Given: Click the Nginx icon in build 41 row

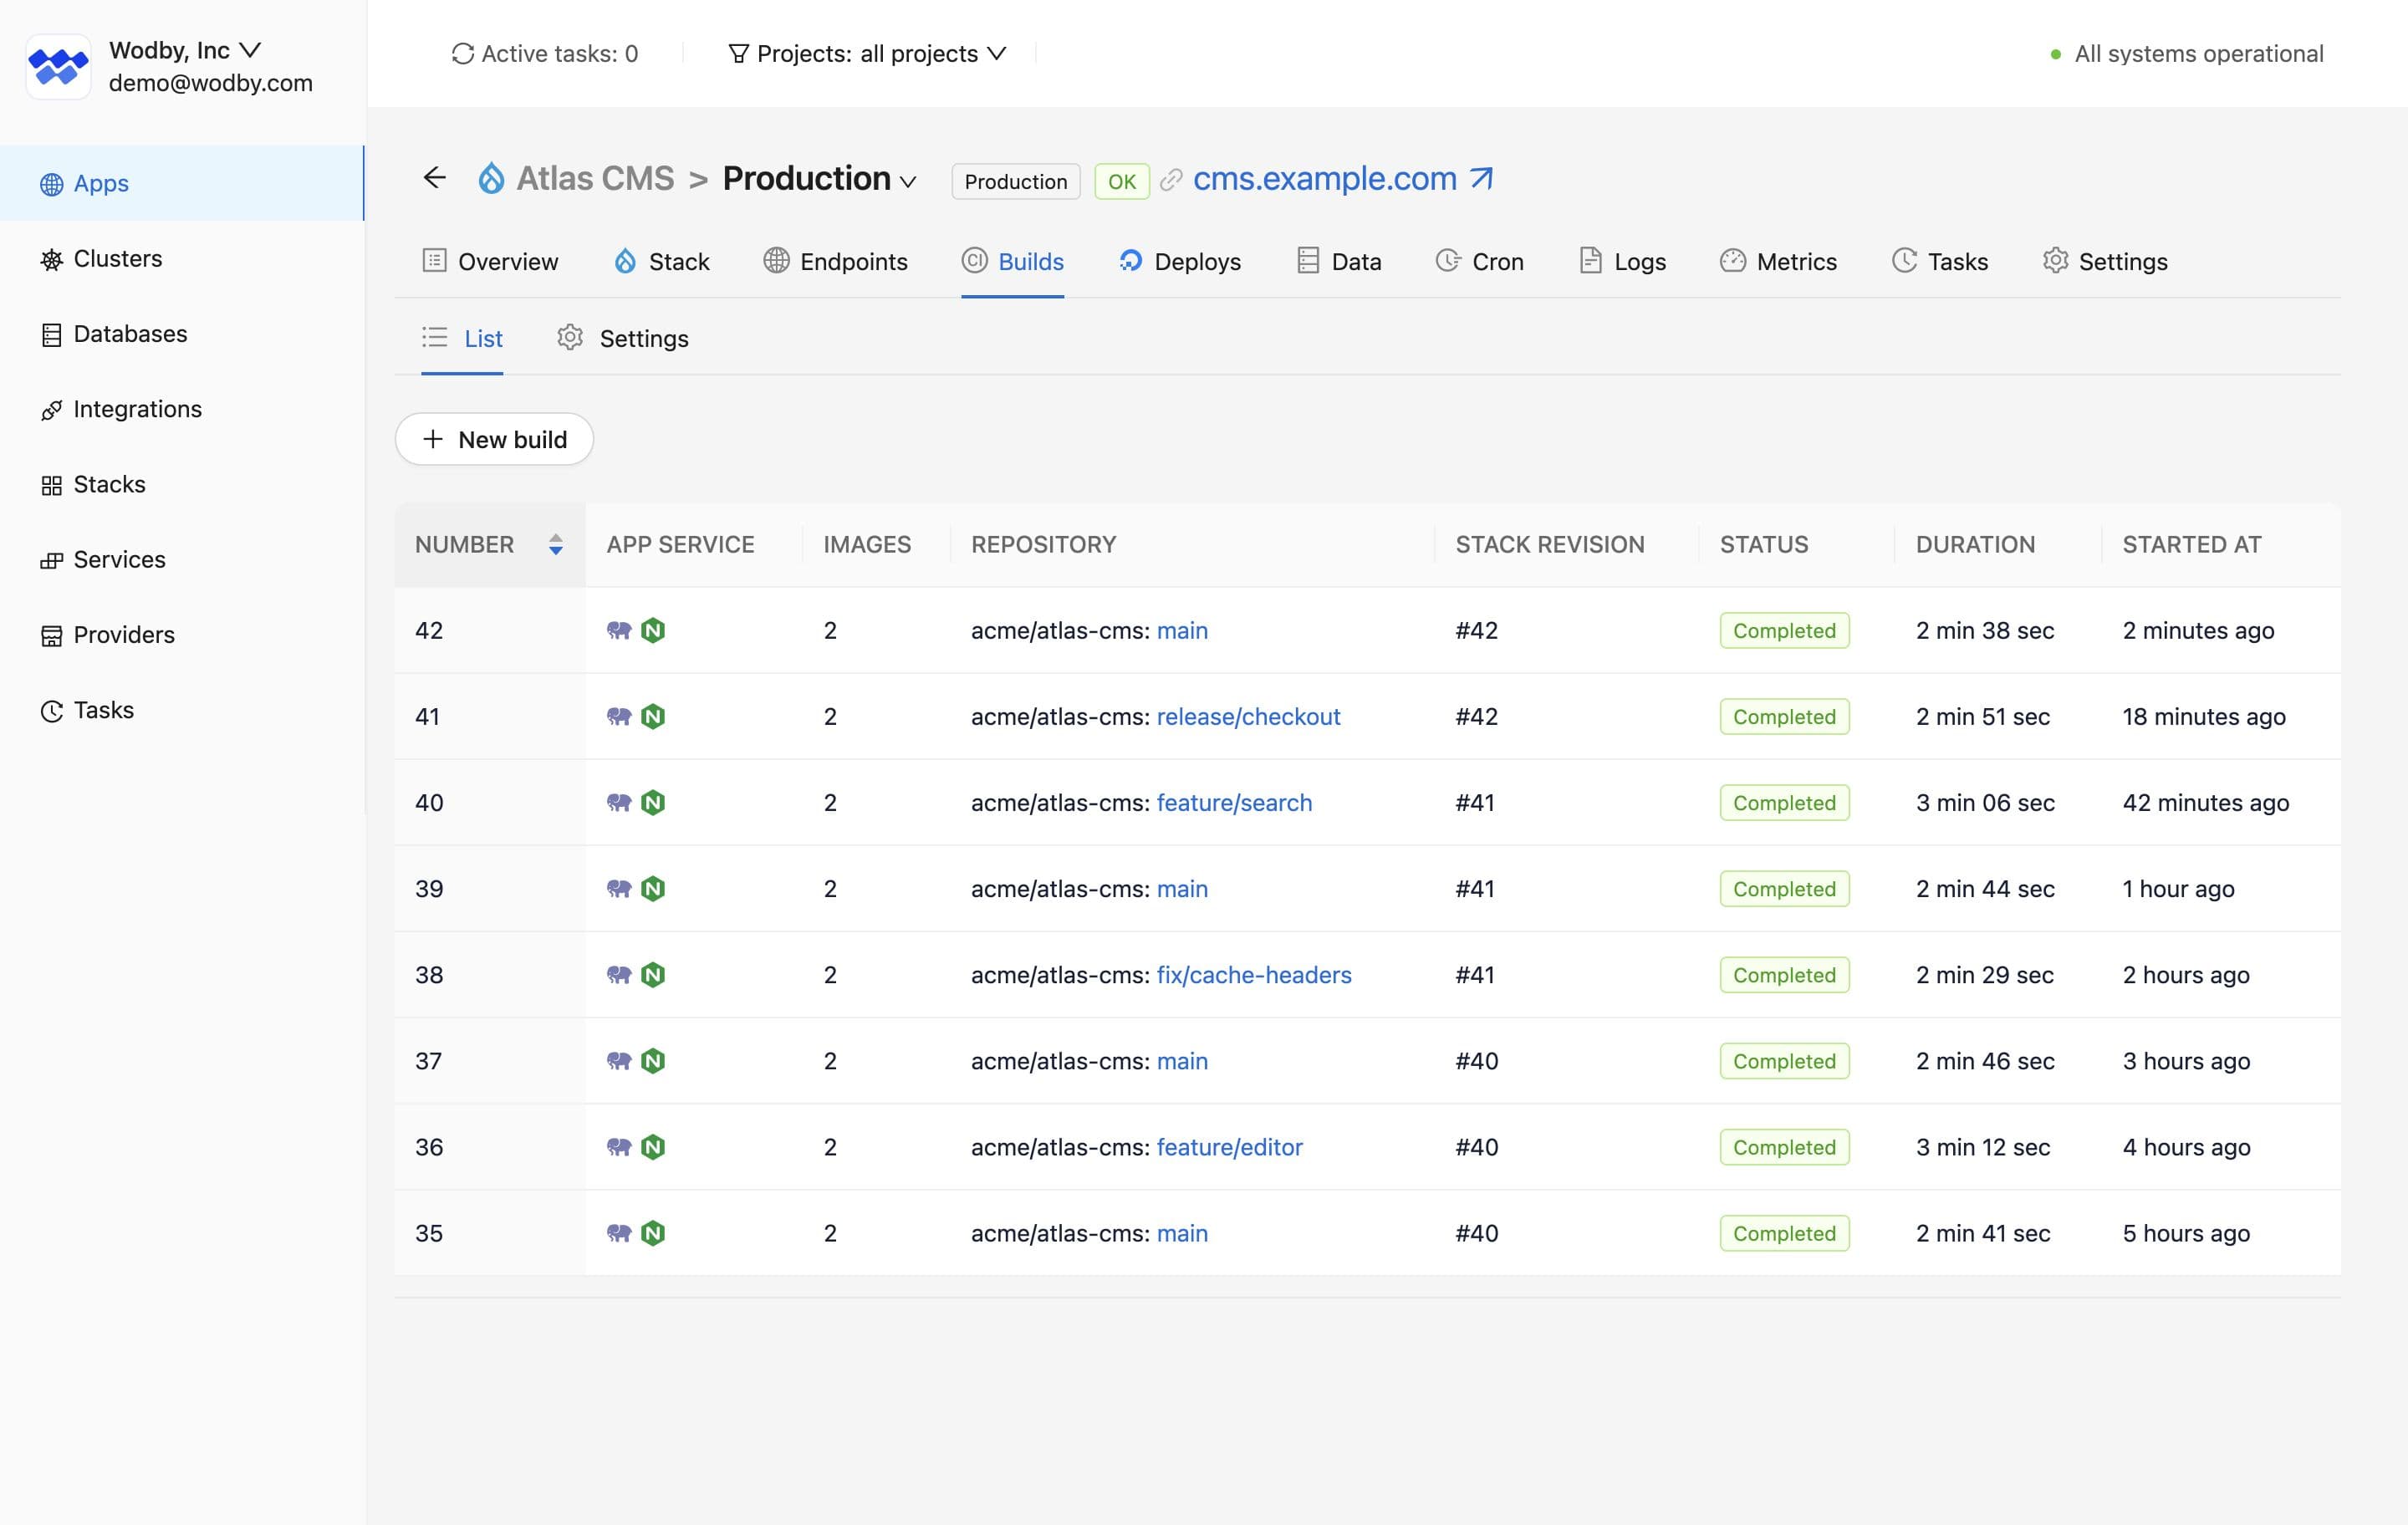Looking at the screenshot, I should coord(653,716).
